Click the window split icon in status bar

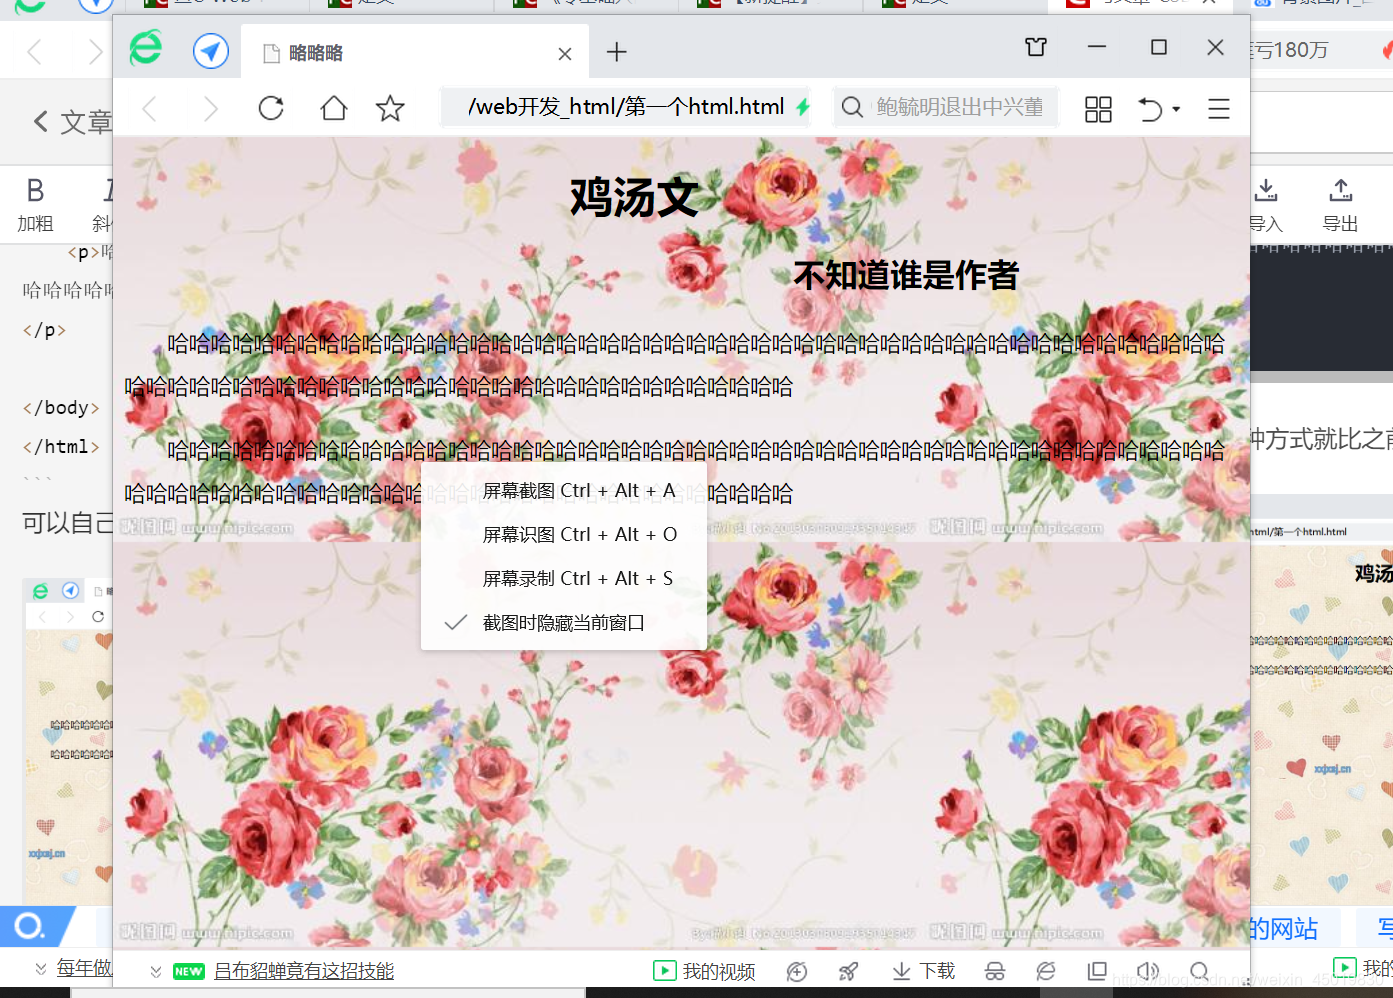pyautogui.click(x=1097, y=971)
